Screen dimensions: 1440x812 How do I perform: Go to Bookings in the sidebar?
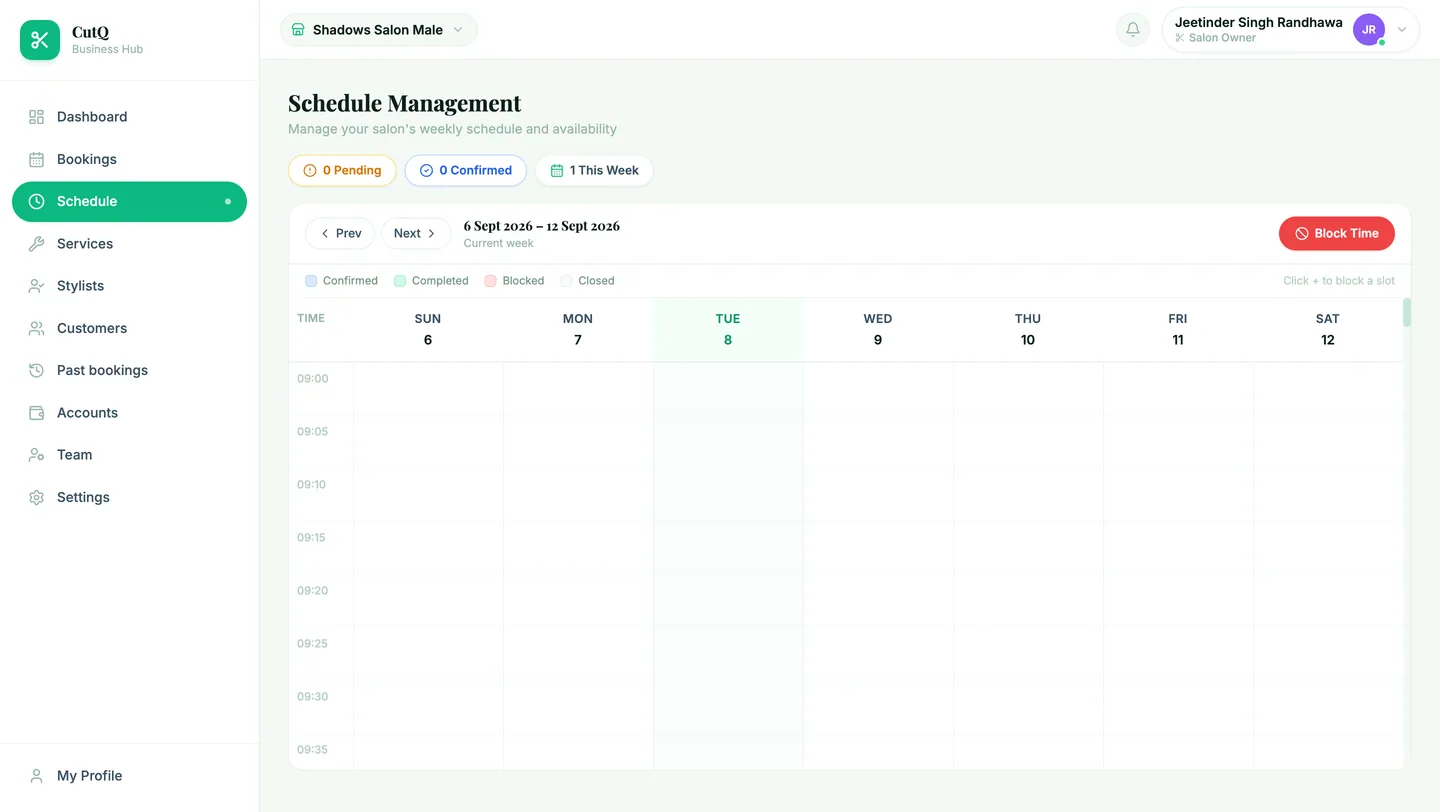[129, 159]
